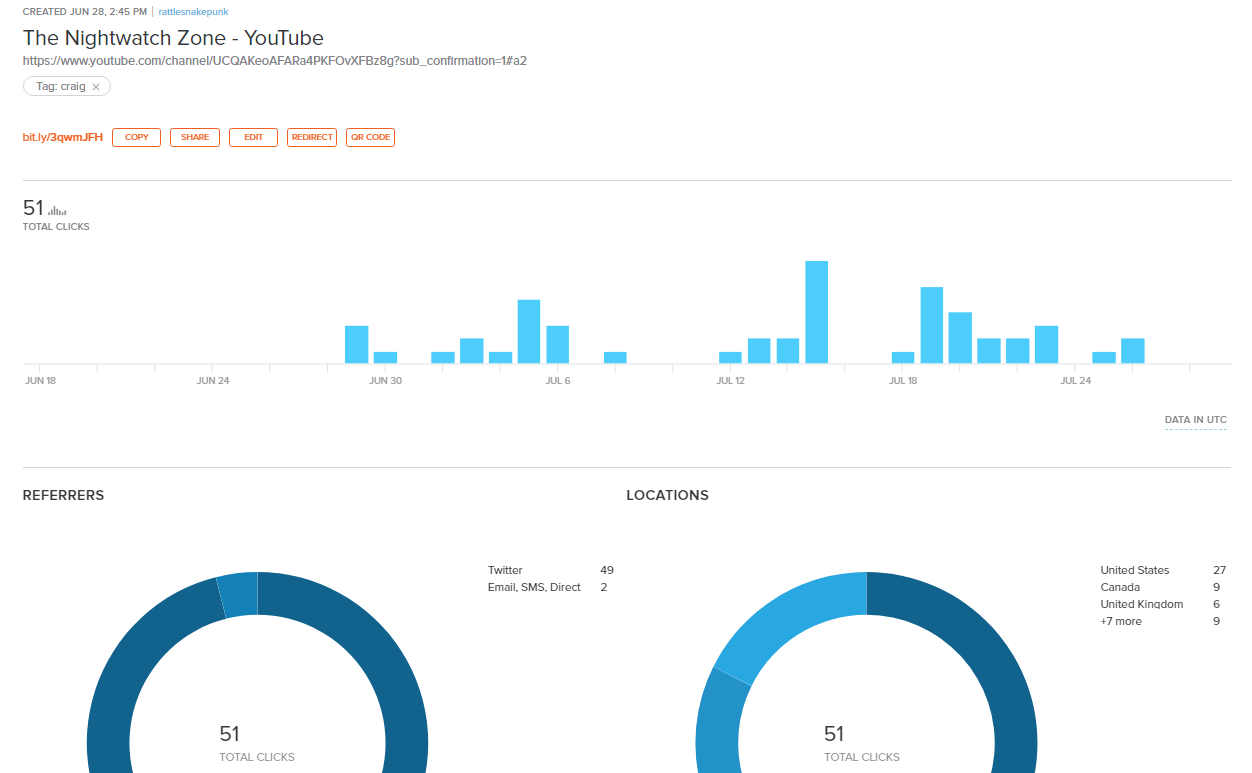Click the EDIT button
This screenshot has height=773, width=1252.
[x=253, y=137]
